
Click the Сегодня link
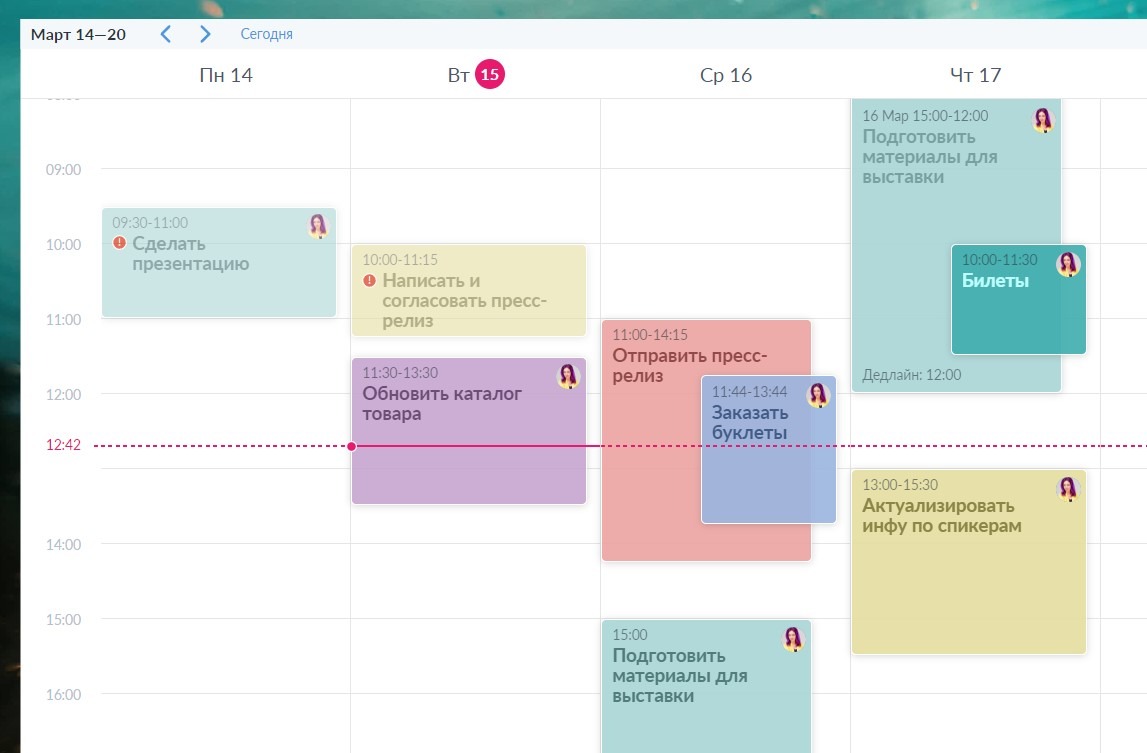click(x=266, y=34)
